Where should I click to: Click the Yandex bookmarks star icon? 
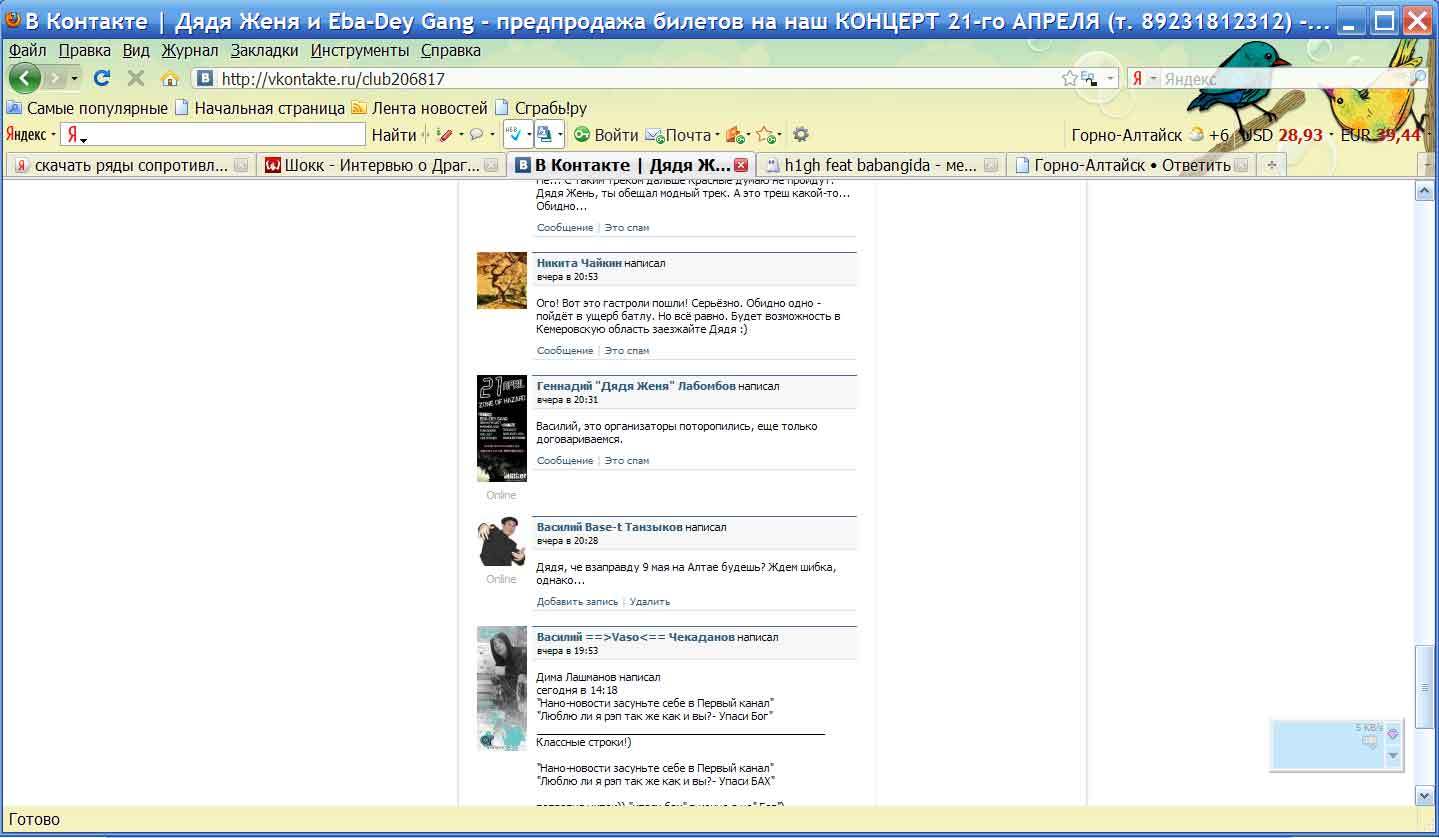pos(765,135)
